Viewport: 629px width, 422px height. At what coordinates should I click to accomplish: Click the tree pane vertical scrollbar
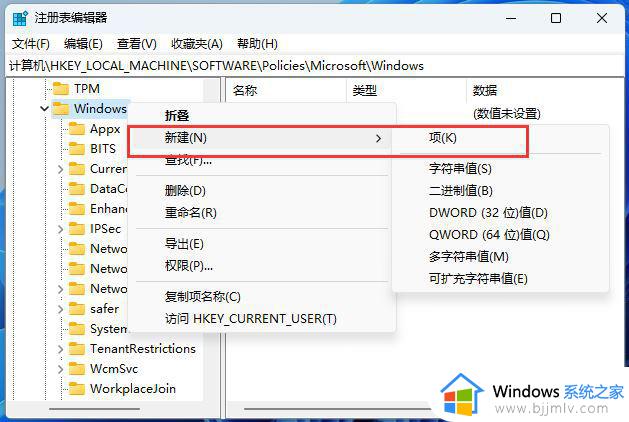click(x=211, y=239)
